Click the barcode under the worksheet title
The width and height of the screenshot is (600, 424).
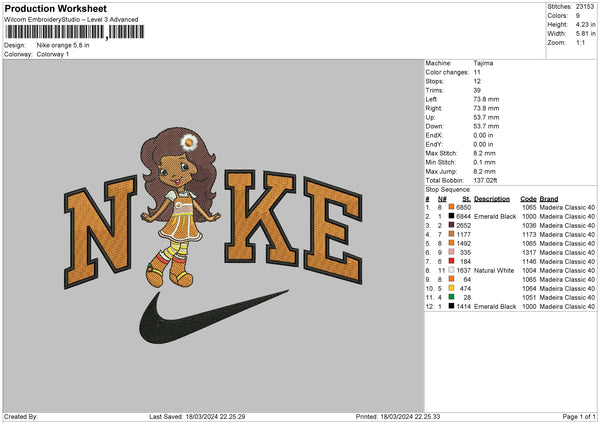pyautogui.click(x=74, y=32)
